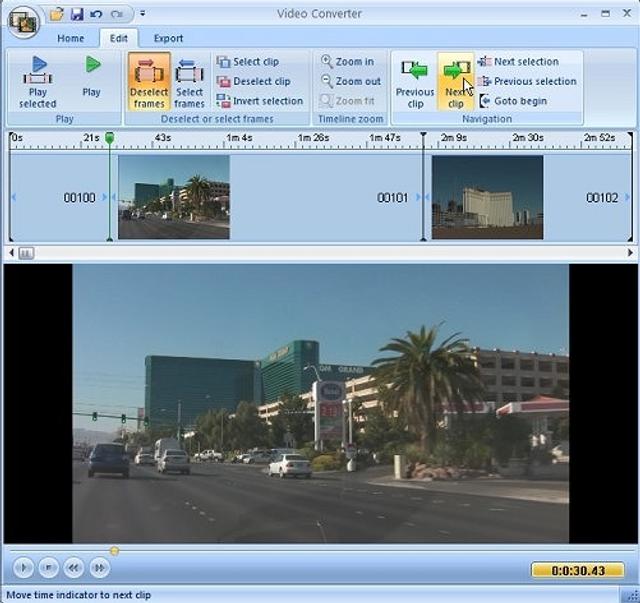This screenshot has width=640, height=603.
Task: Jump to the Next selection
Action: (518, 61)
